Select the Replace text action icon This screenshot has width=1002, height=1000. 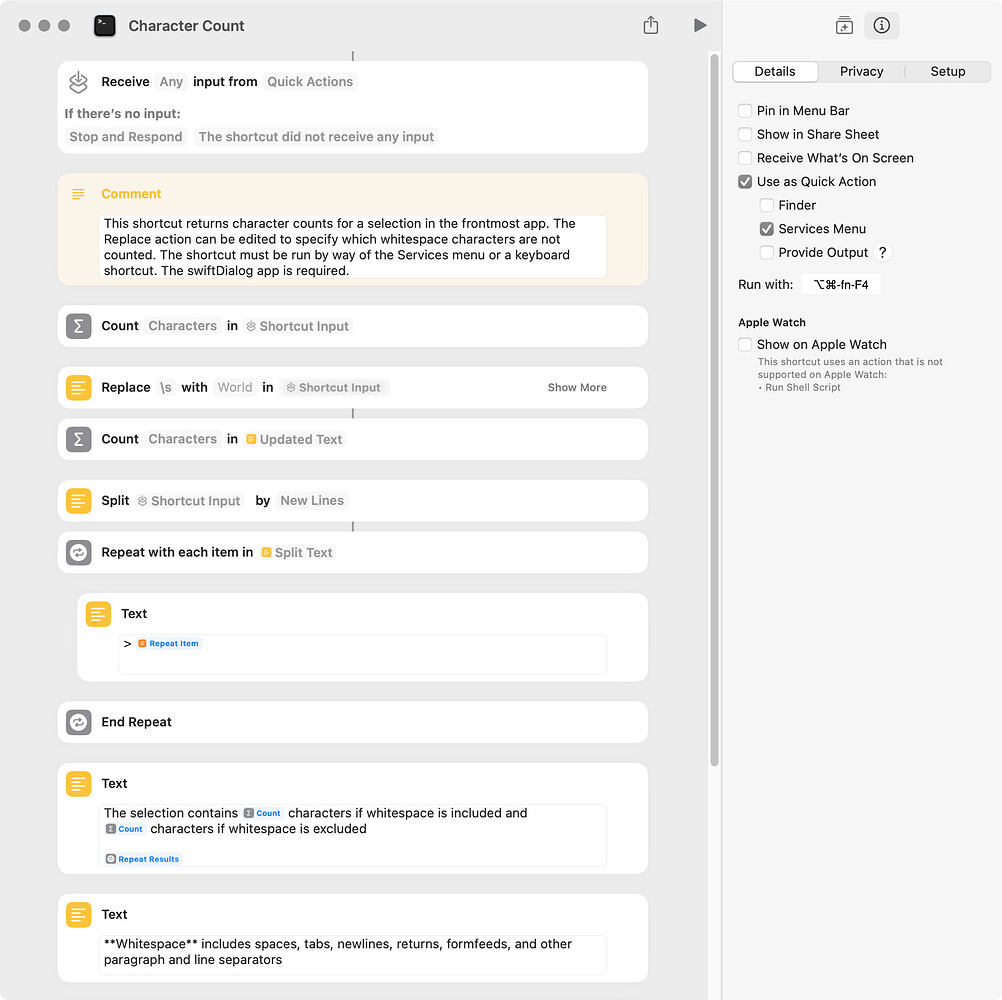click(78, 387)
